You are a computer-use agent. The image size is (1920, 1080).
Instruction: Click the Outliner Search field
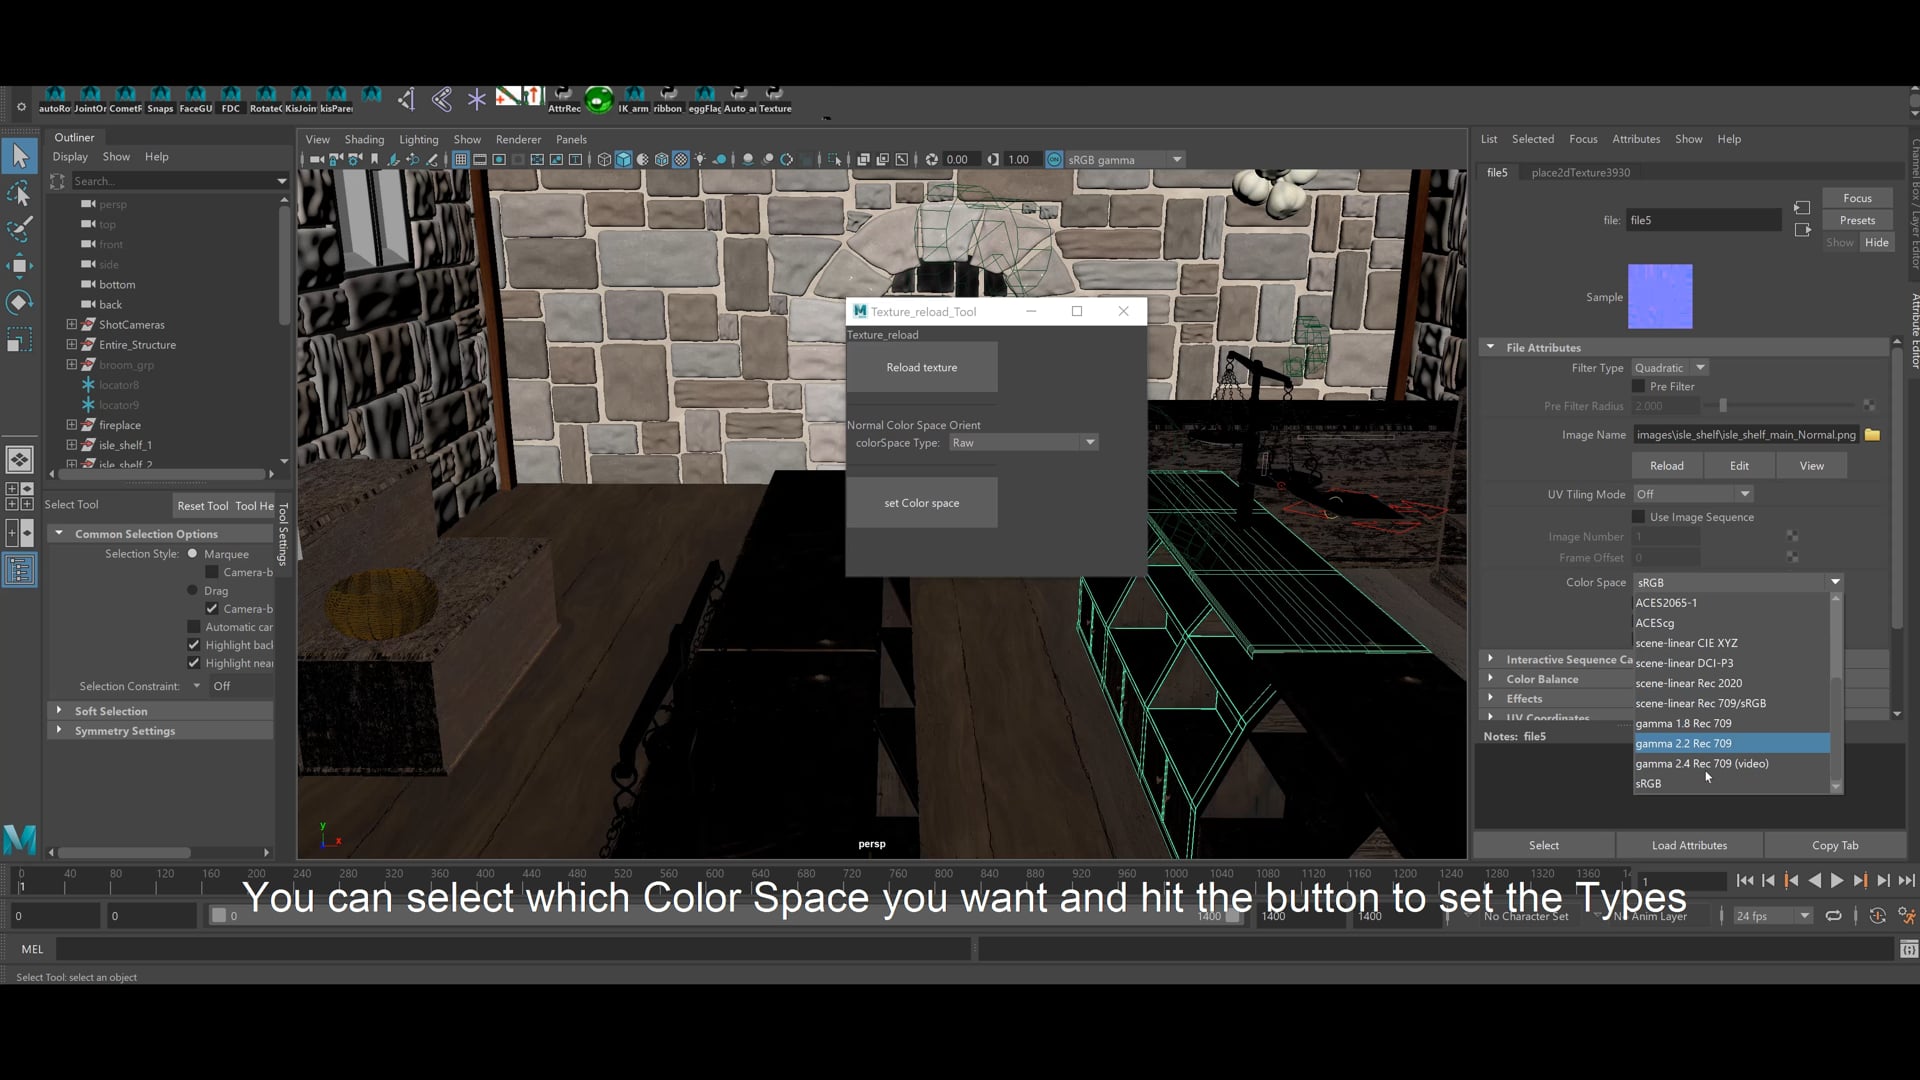click(174, 181)
